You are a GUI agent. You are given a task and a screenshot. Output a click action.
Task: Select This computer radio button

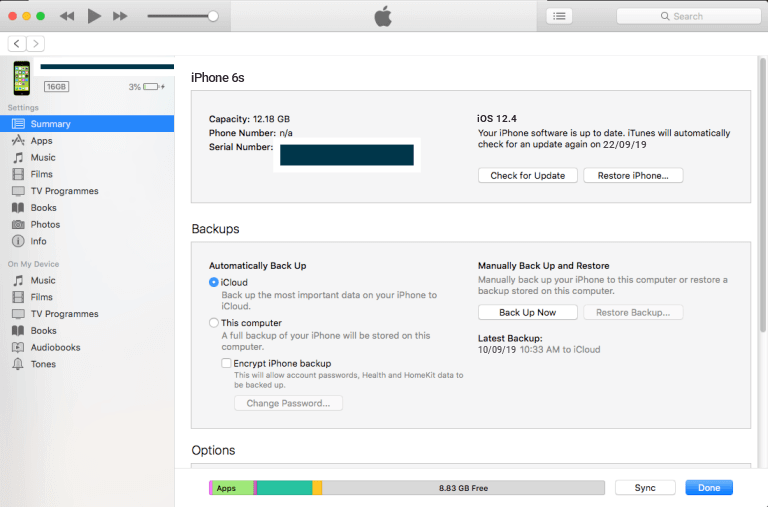tap(214, 323)
